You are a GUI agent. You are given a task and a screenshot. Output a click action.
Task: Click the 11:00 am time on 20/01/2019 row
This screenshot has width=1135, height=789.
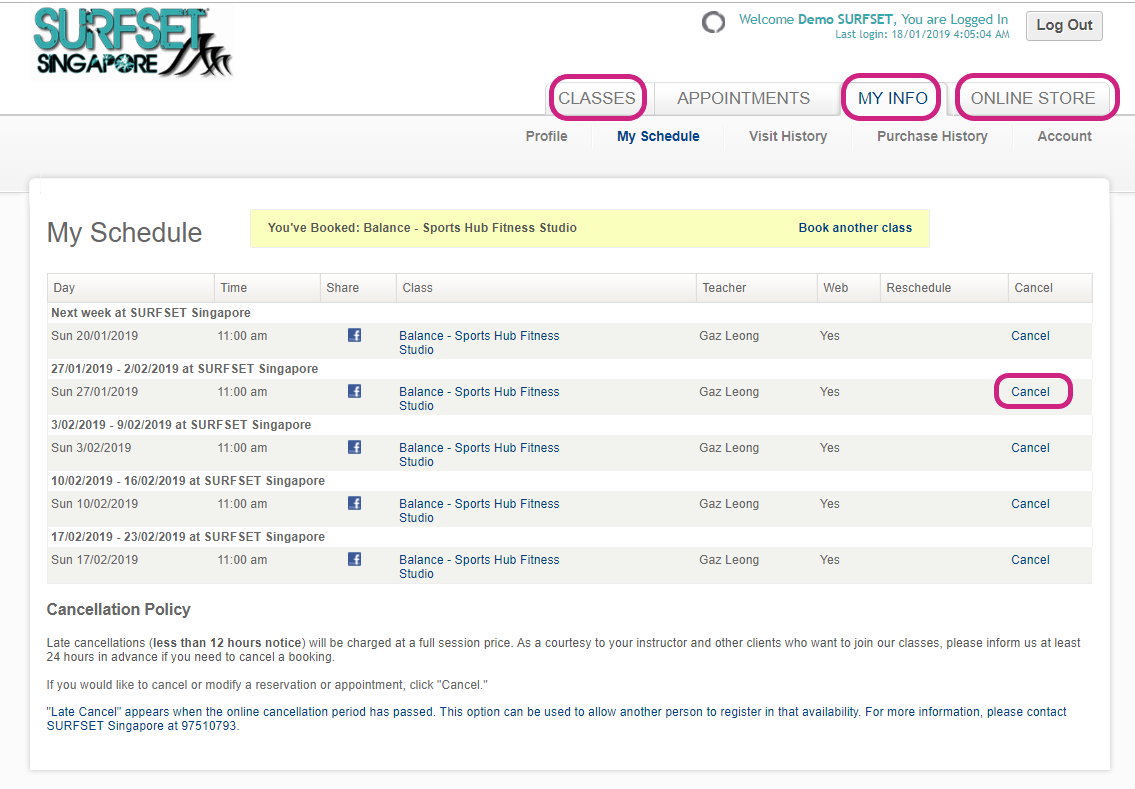click(242, 336)
